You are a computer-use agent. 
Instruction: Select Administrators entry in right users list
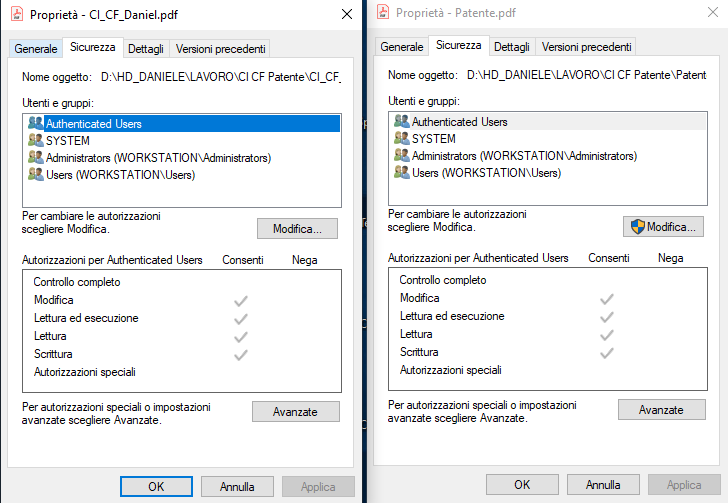tap(525, 156)
